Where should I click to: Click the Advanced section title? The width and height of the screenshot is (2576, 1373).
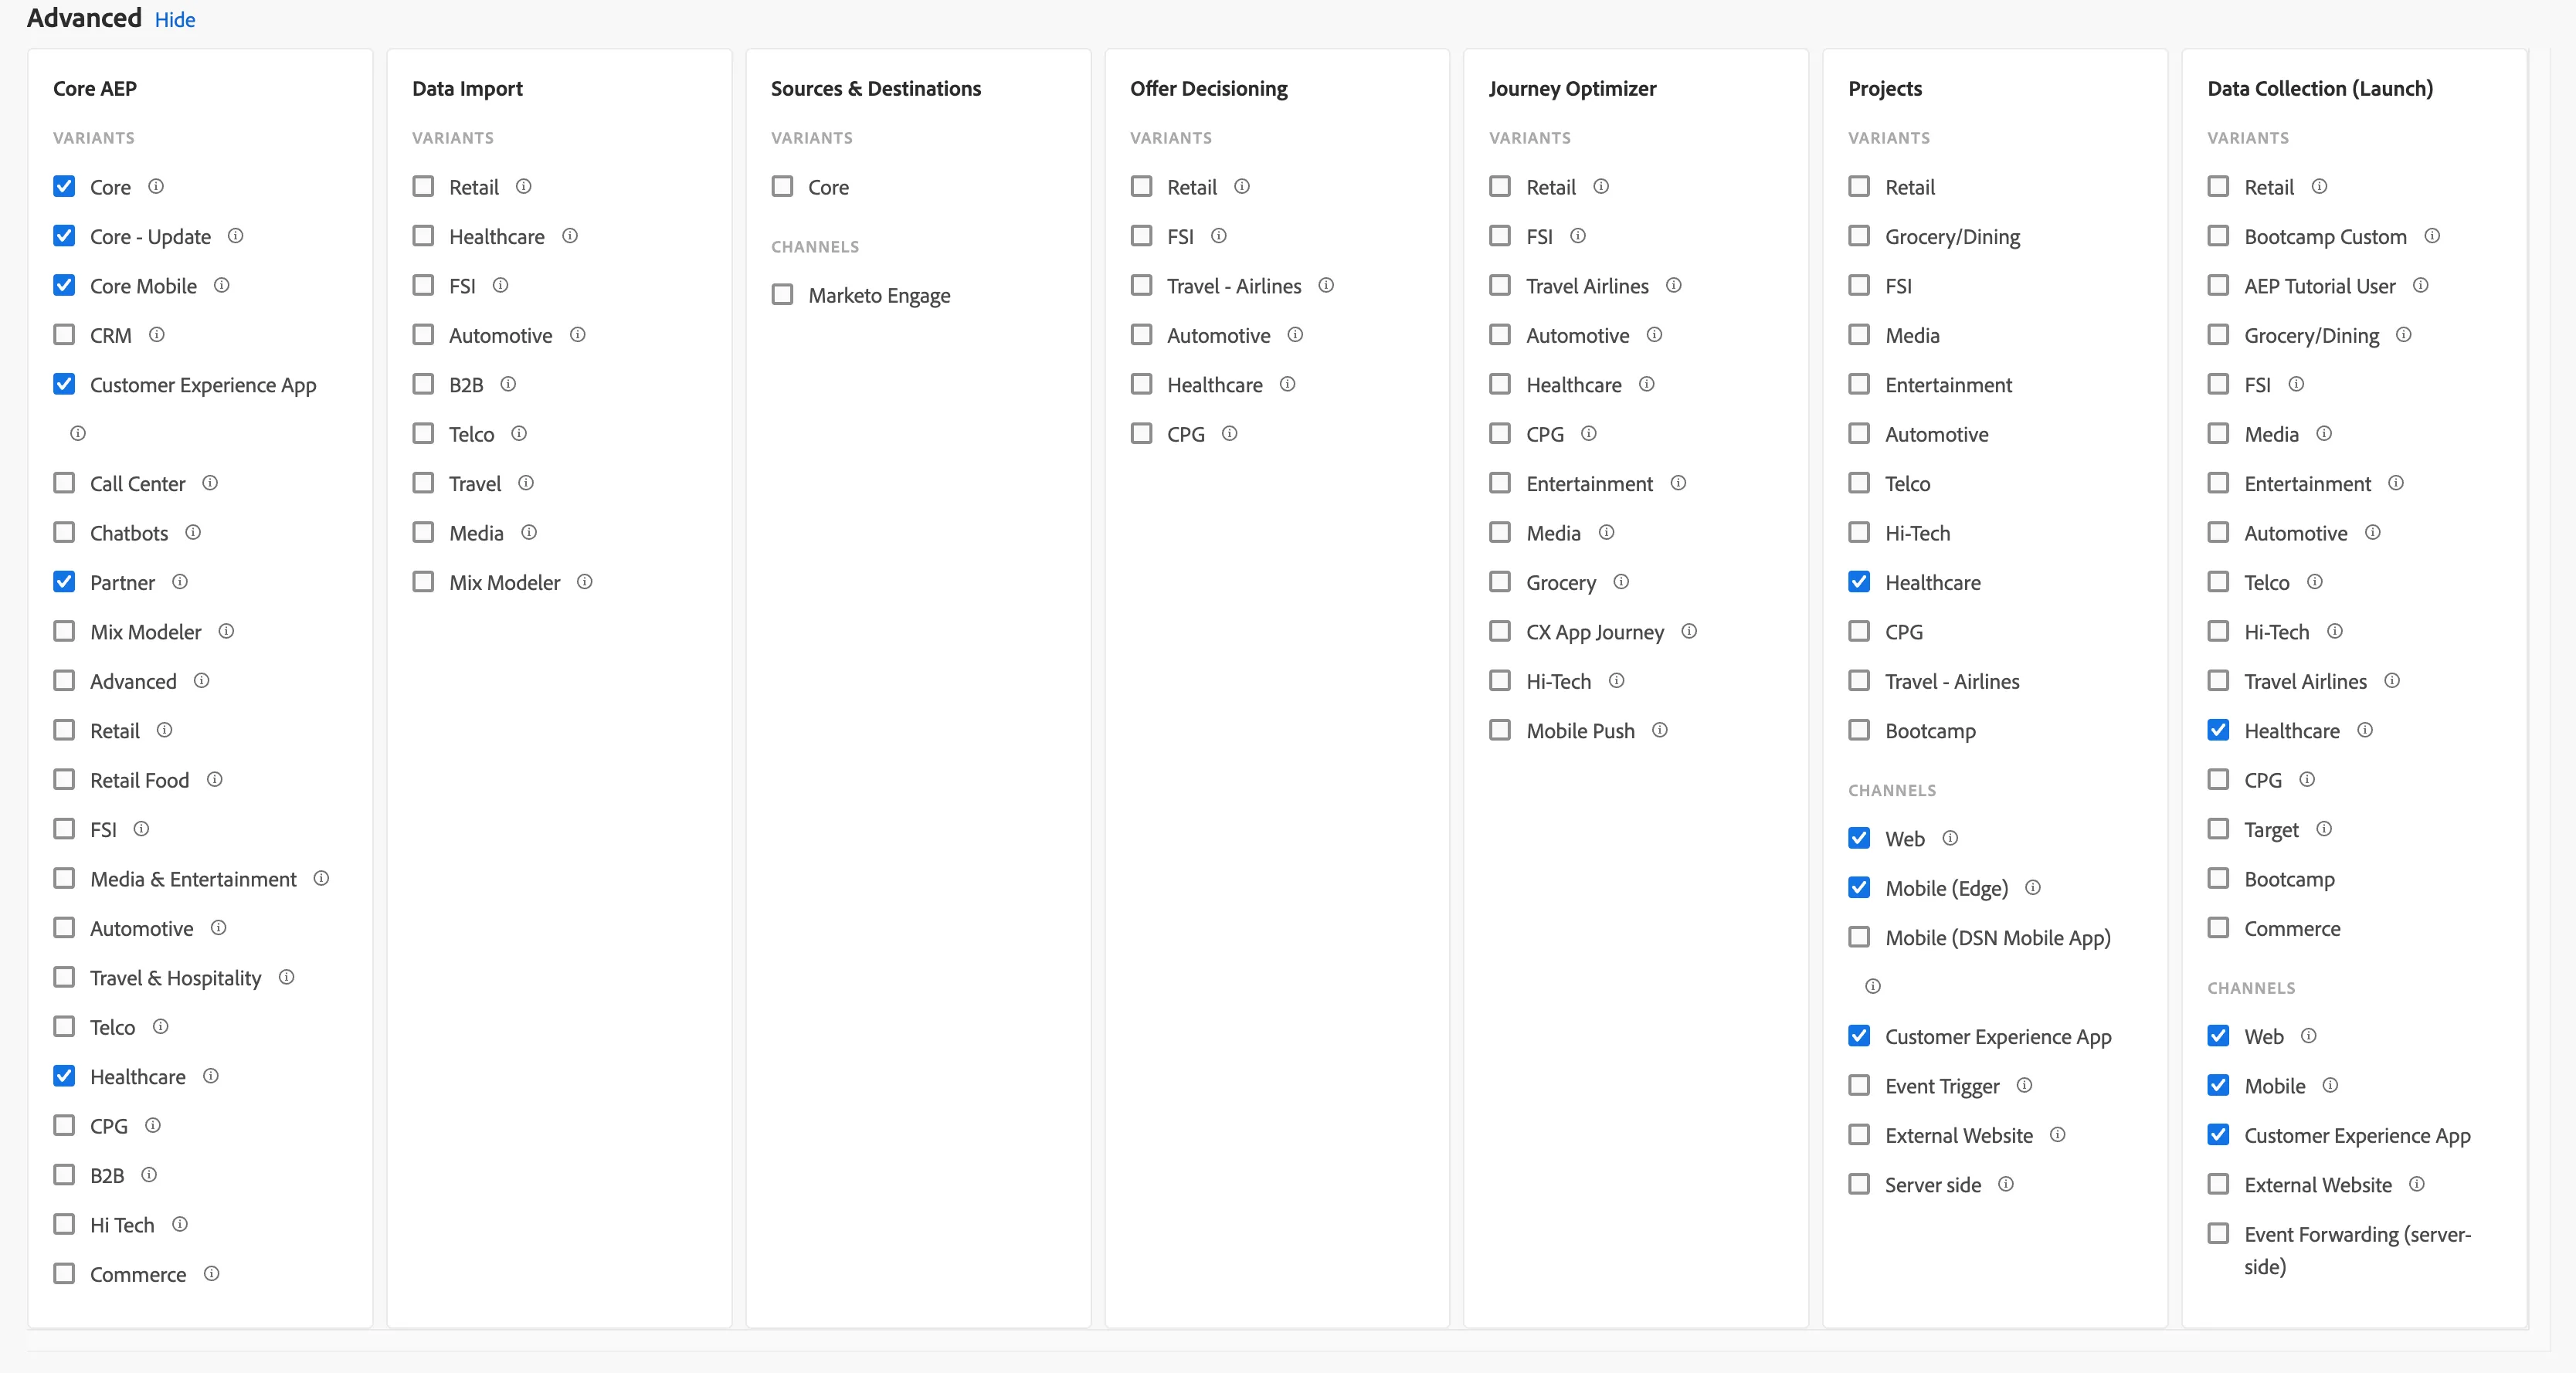point(84,18)
